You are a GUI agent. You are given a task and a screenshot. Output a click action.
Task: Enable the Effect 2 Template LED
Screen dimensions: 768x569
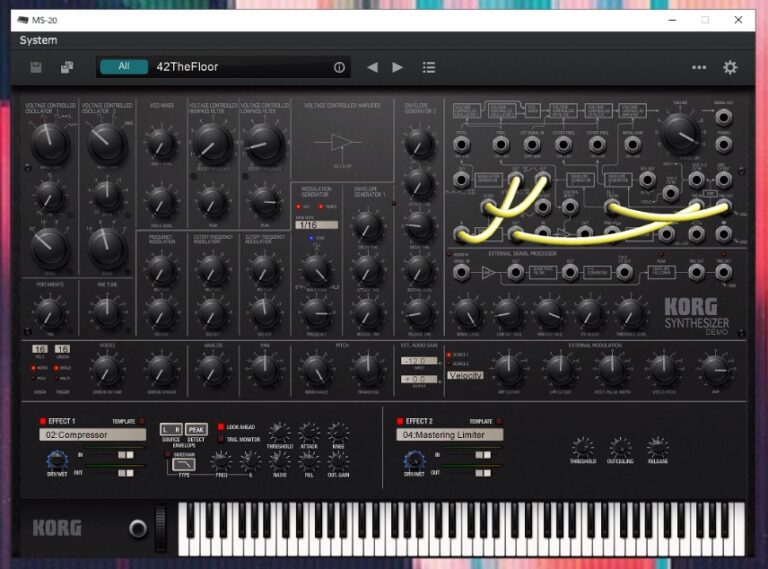(499, 421)
